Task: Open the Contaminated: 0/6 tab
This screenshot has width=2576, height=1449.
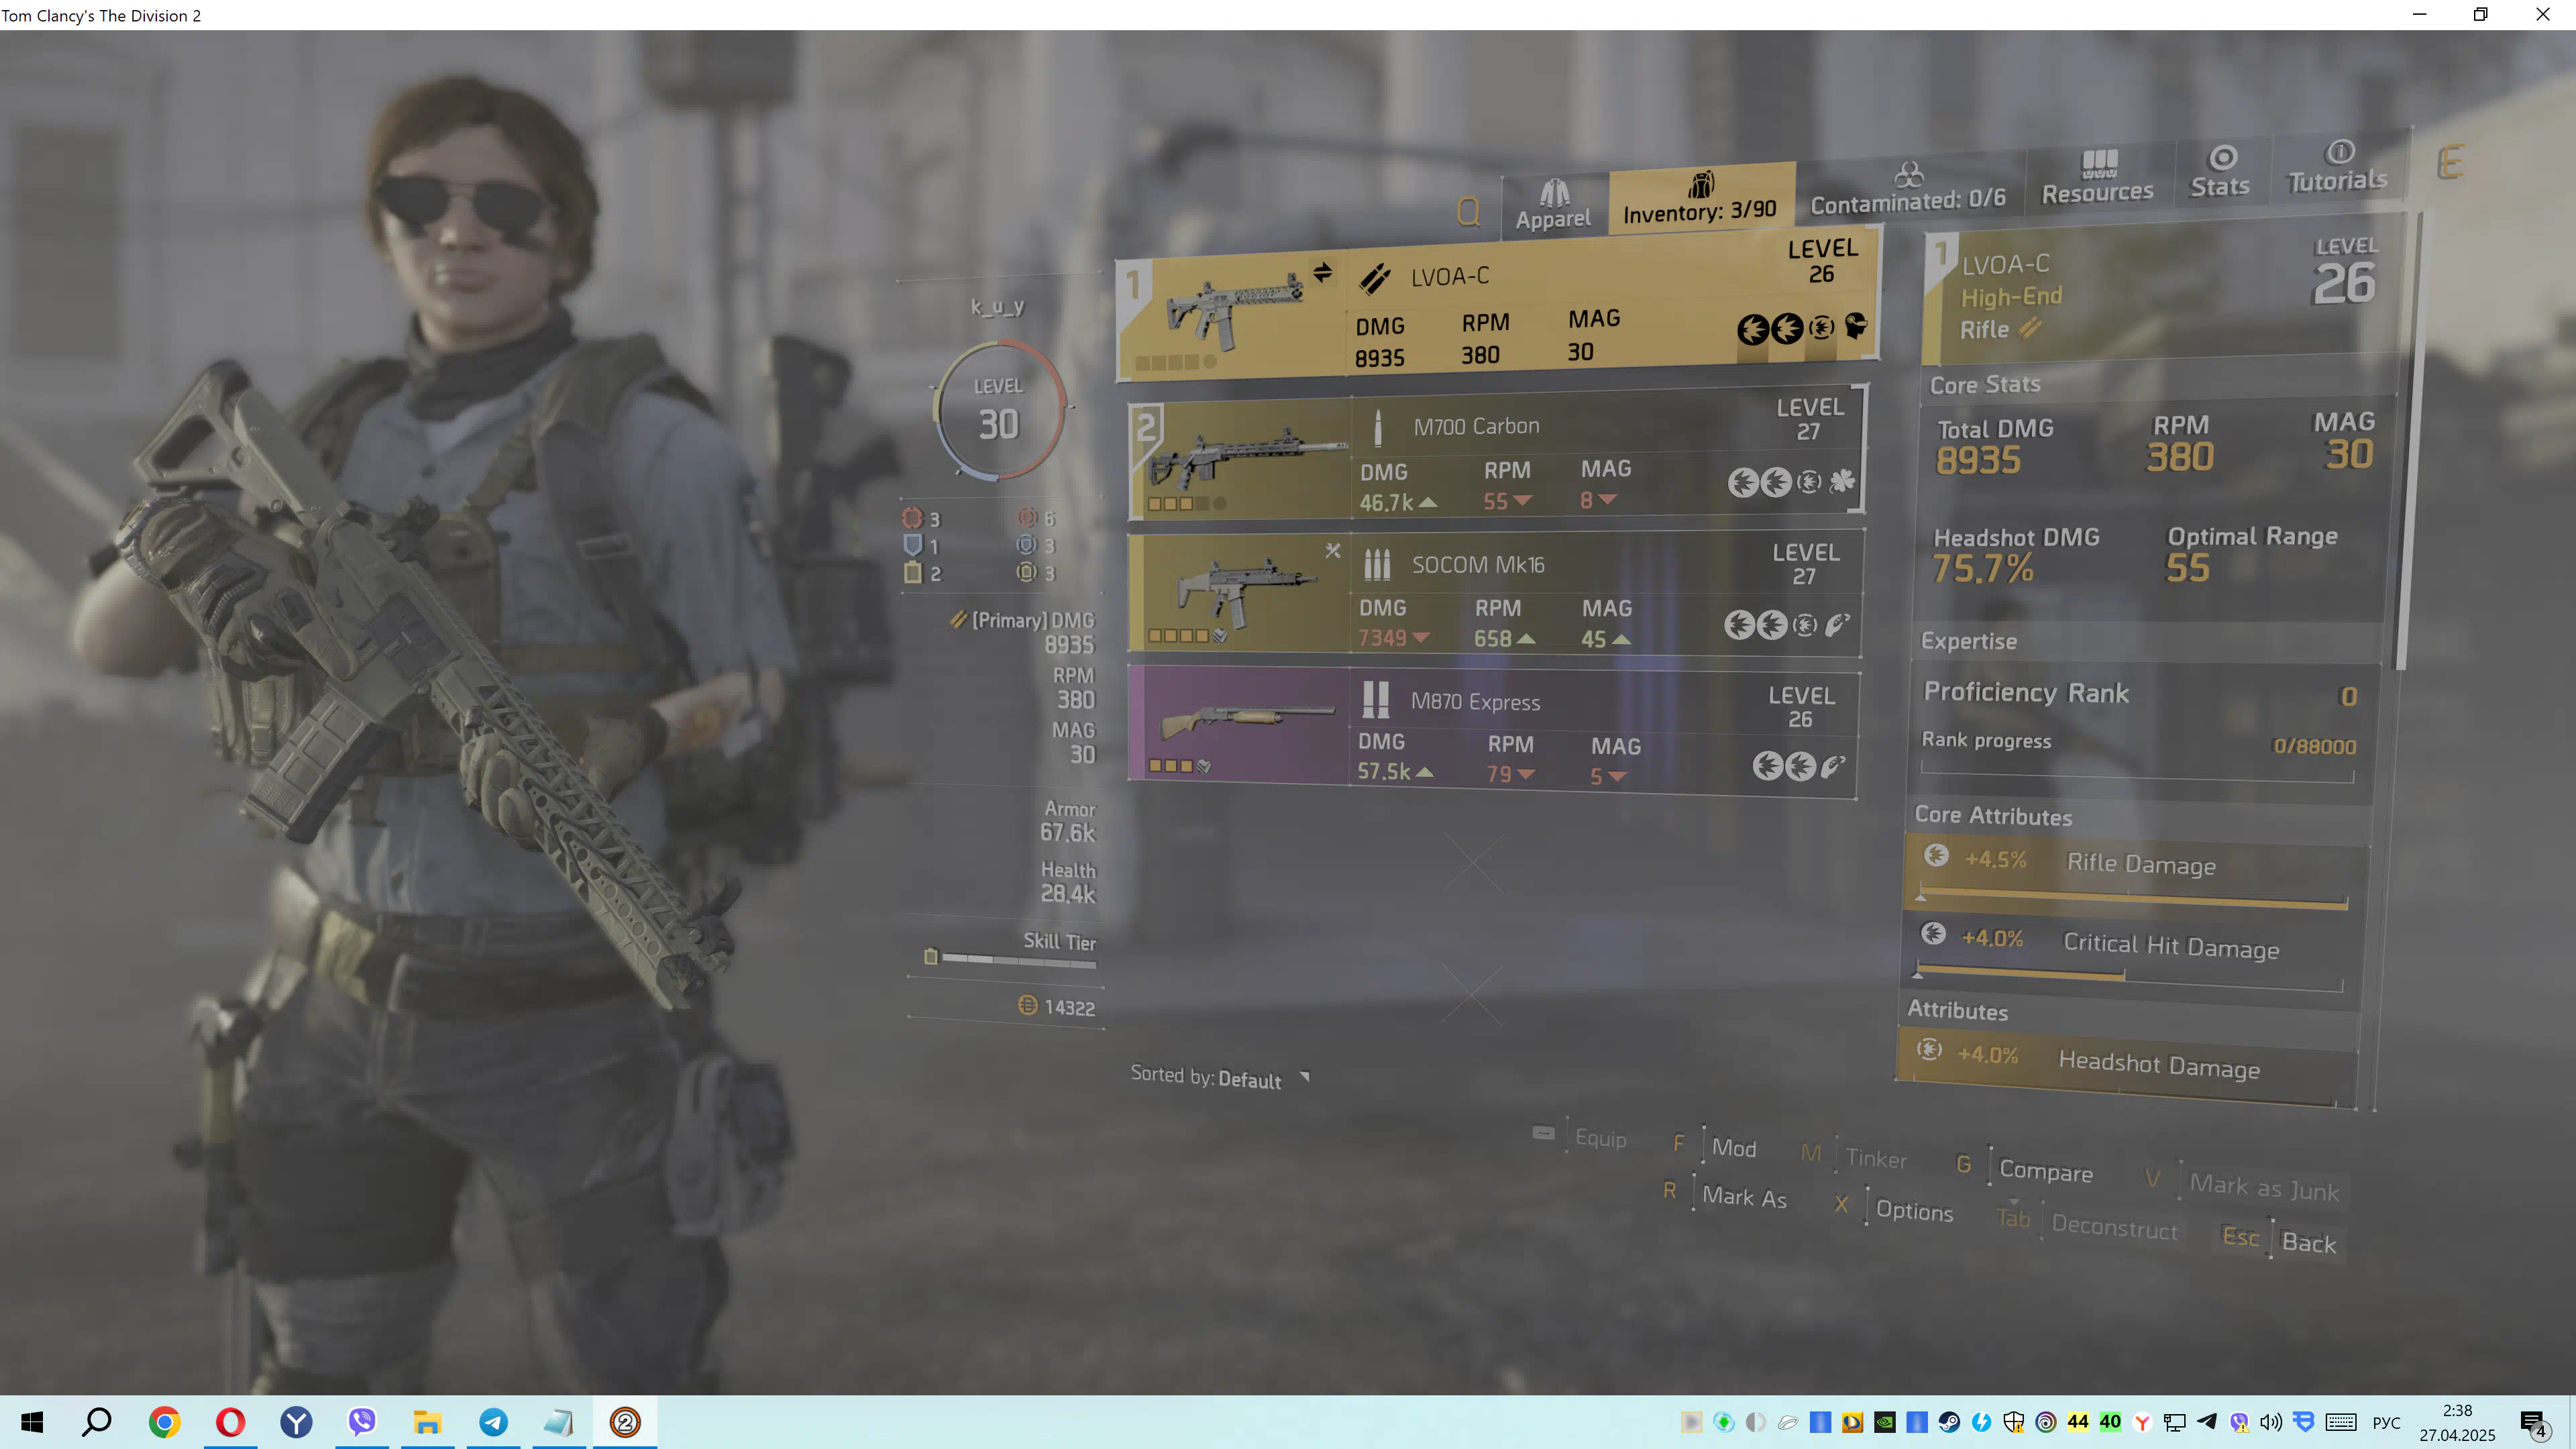Action: (1908, 189)
